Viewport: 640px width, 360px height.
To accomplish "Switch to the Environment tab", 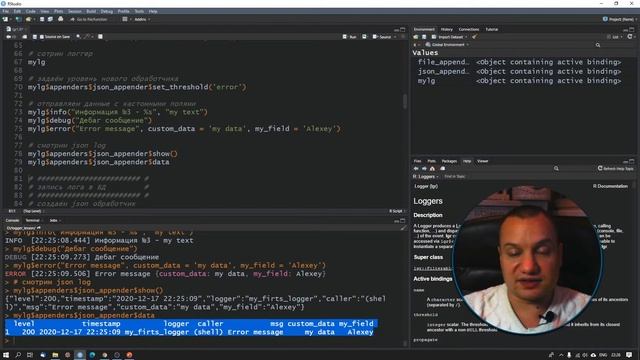I will (424, 29).
